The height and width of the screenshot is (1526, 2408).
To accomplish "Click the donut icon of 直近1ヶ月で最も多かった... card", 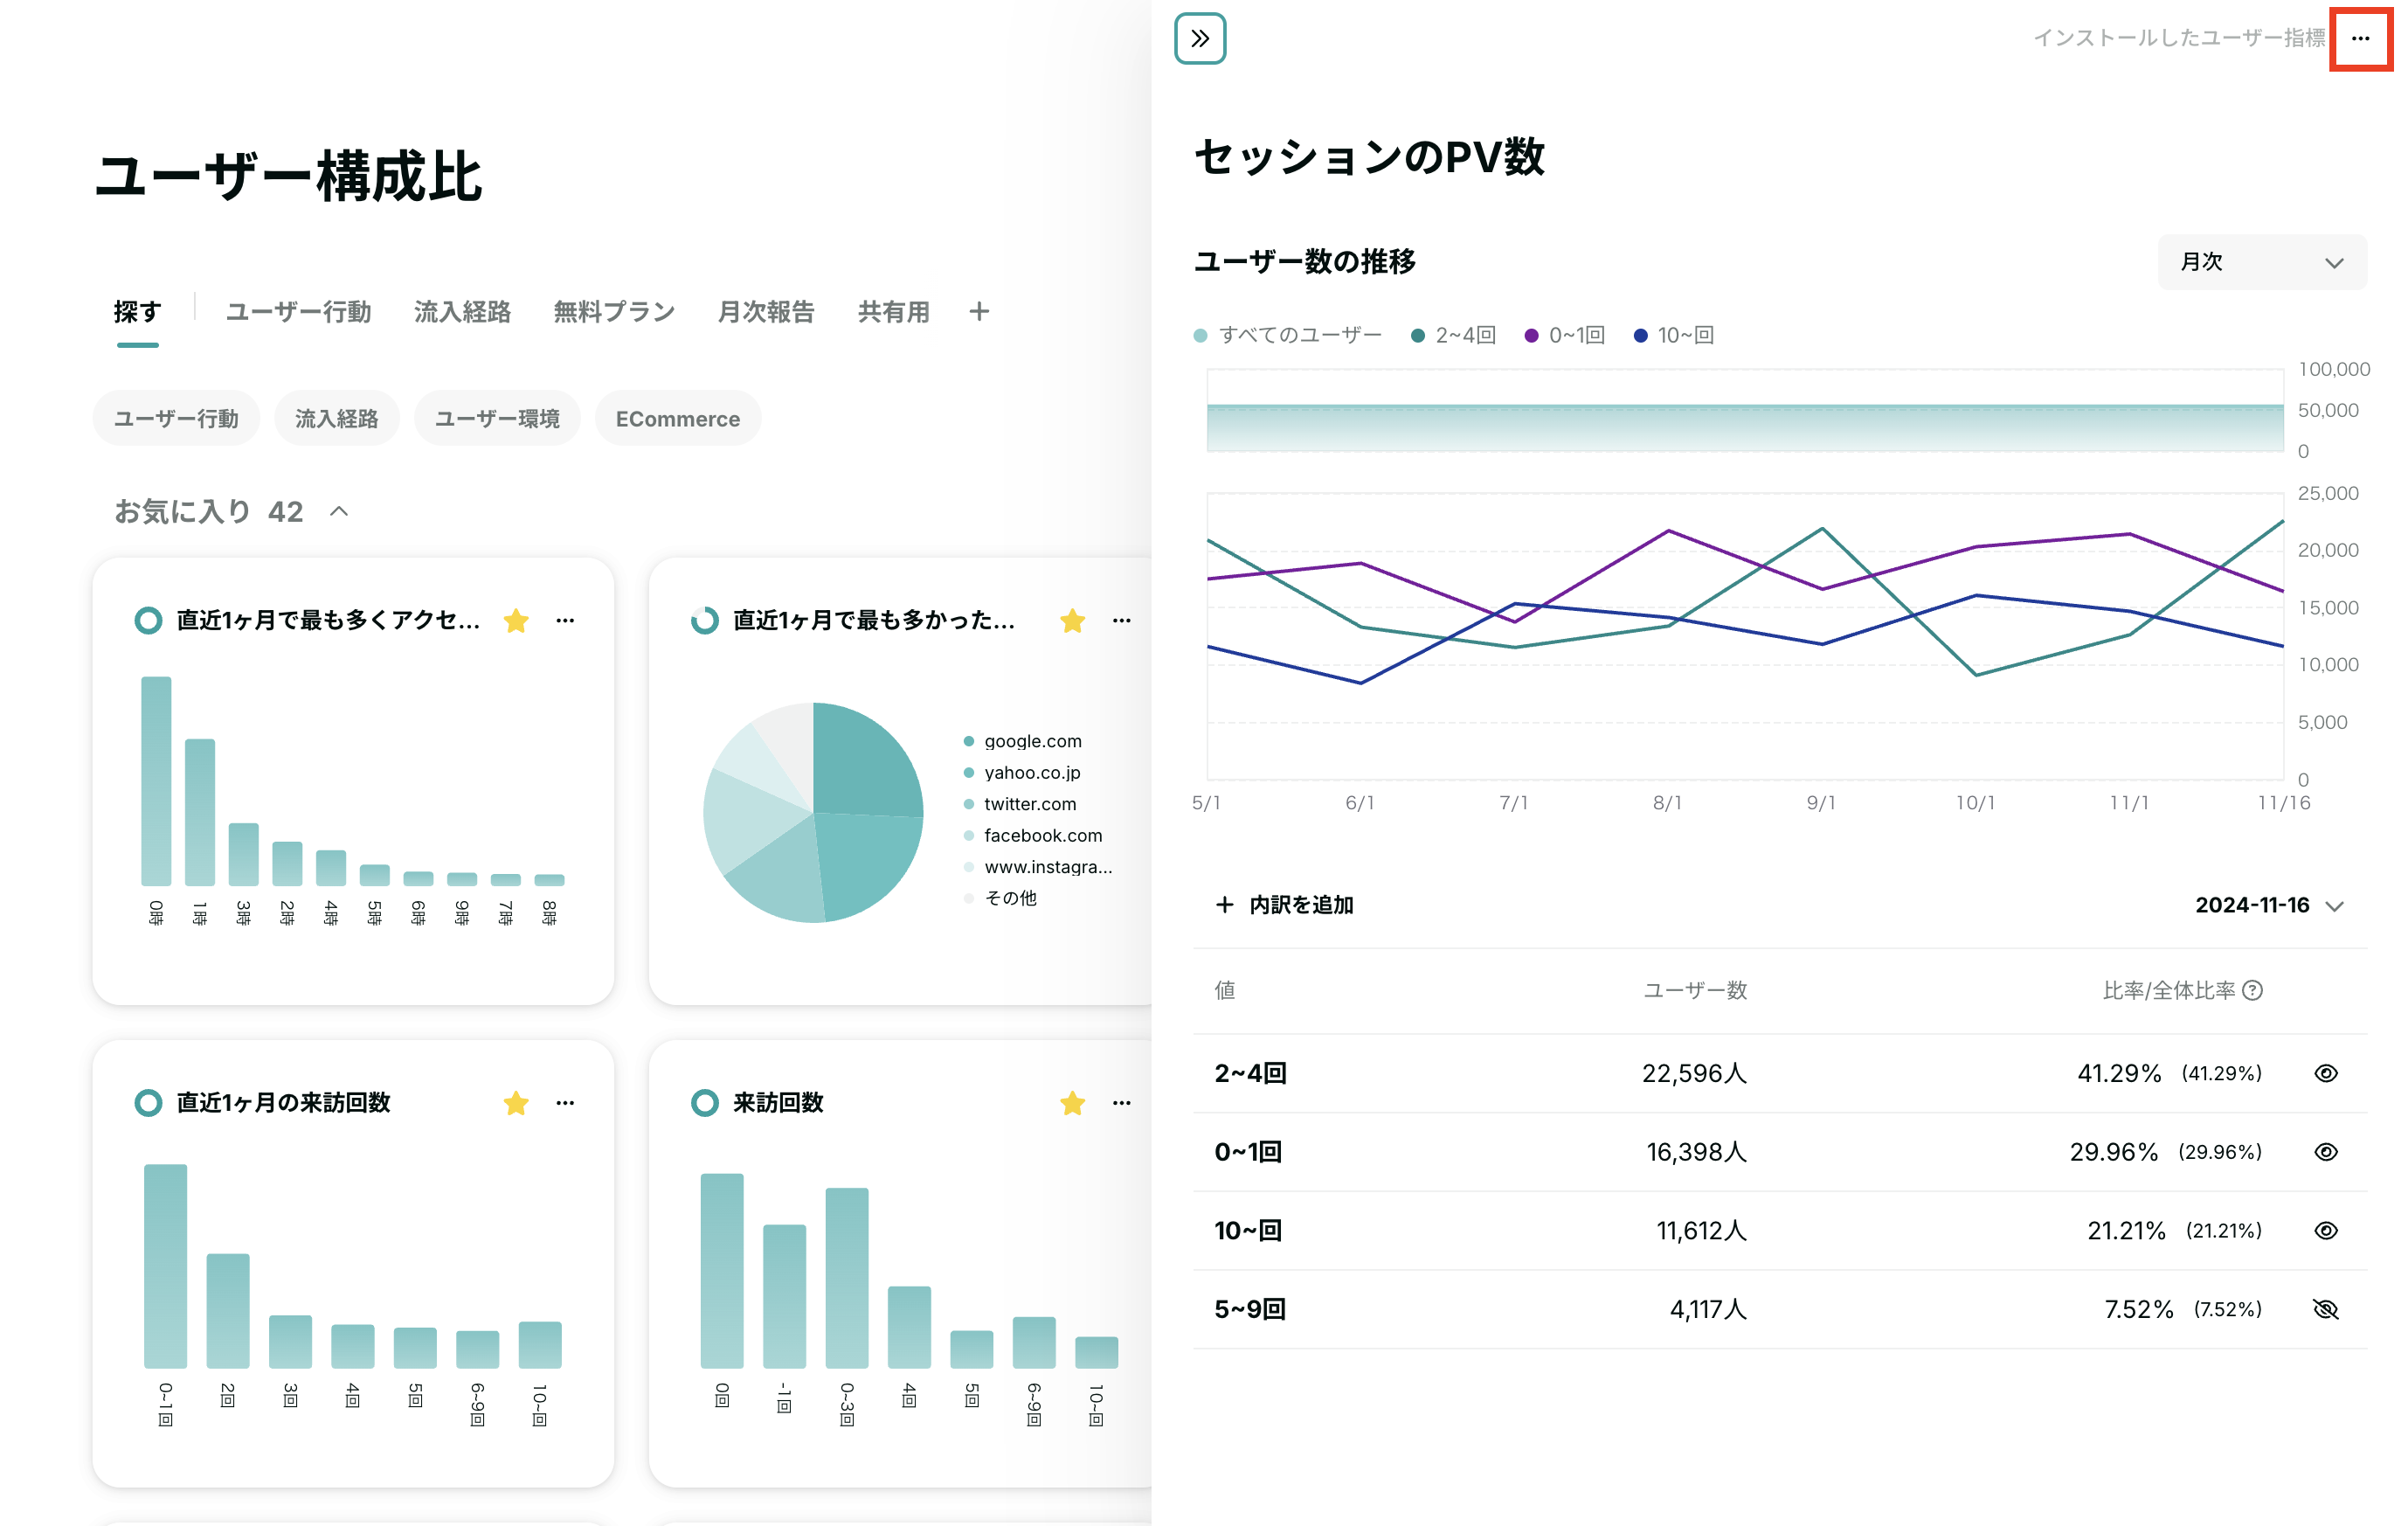I will pyautogui.click(x=704, y=620).
